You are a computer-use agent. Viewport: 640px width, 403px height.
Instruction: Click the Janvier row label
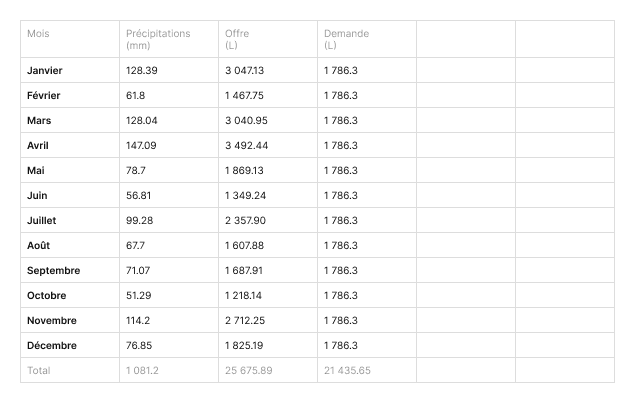pos(45,71)
